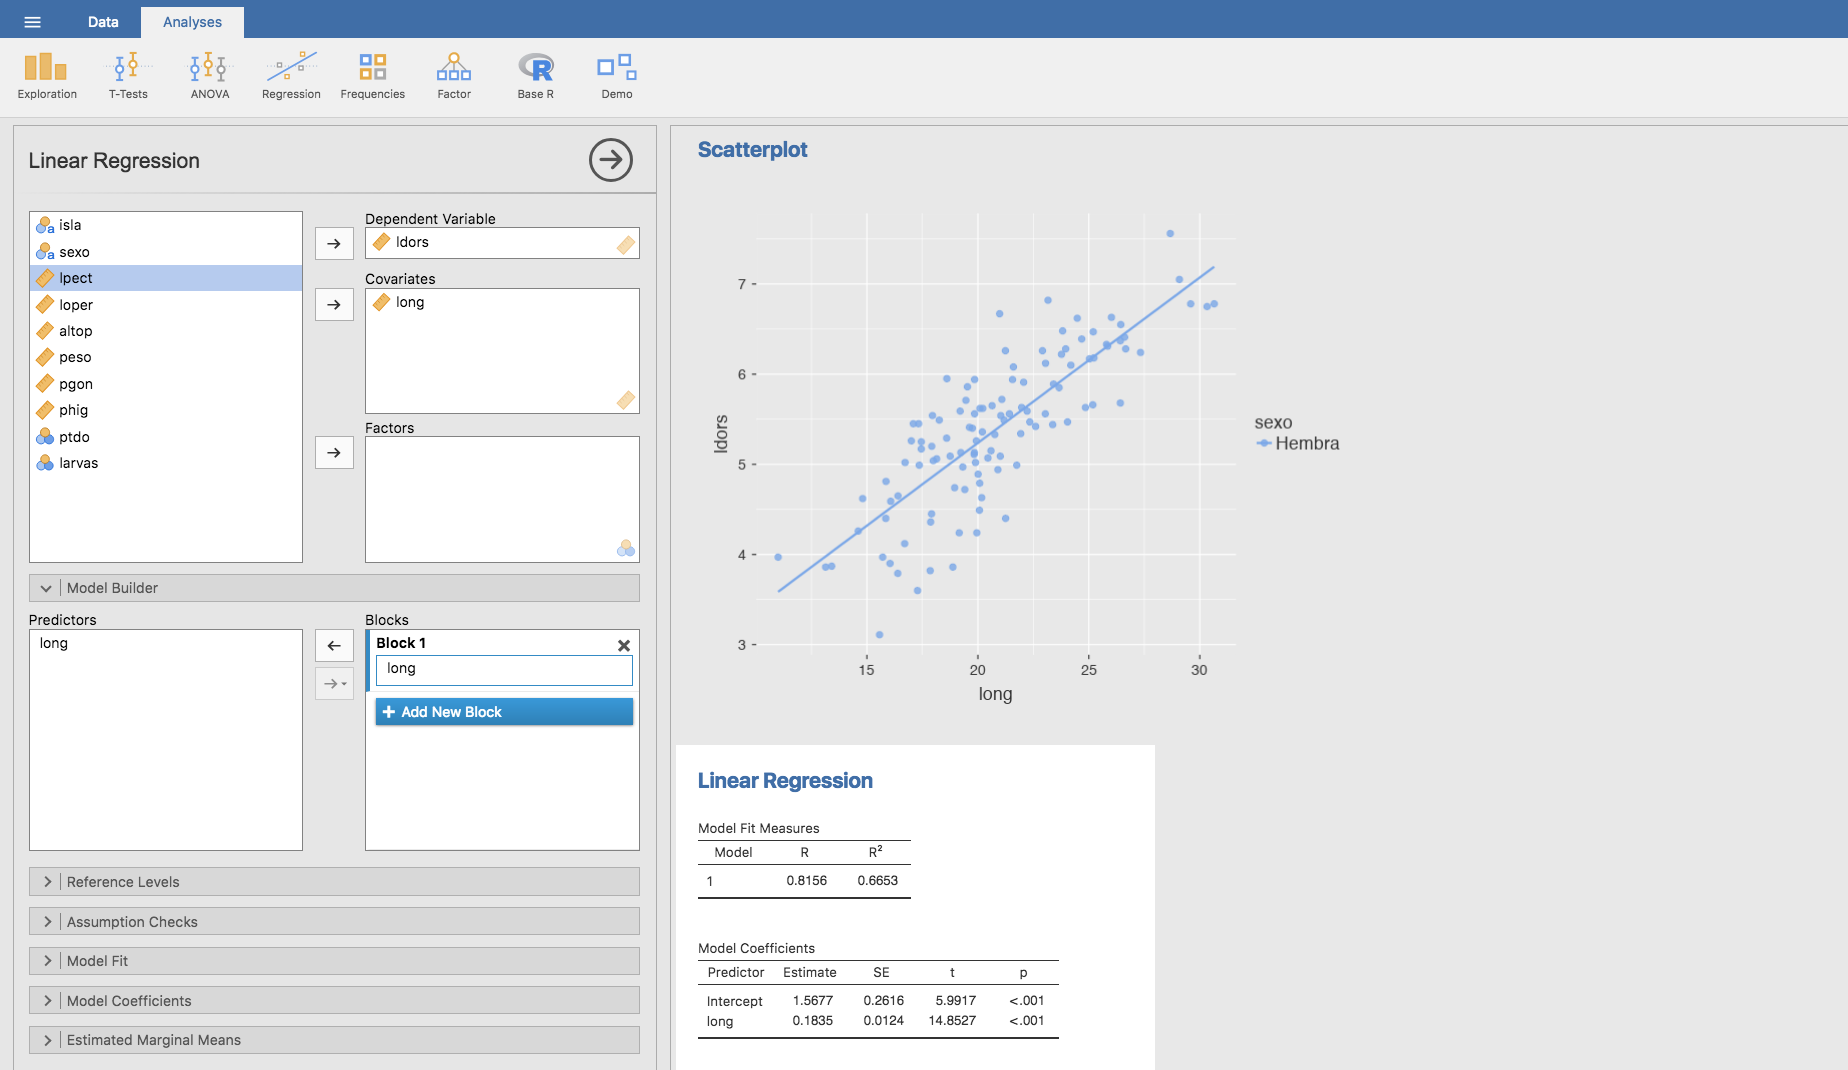Open the Demo module

pos(617,76)
